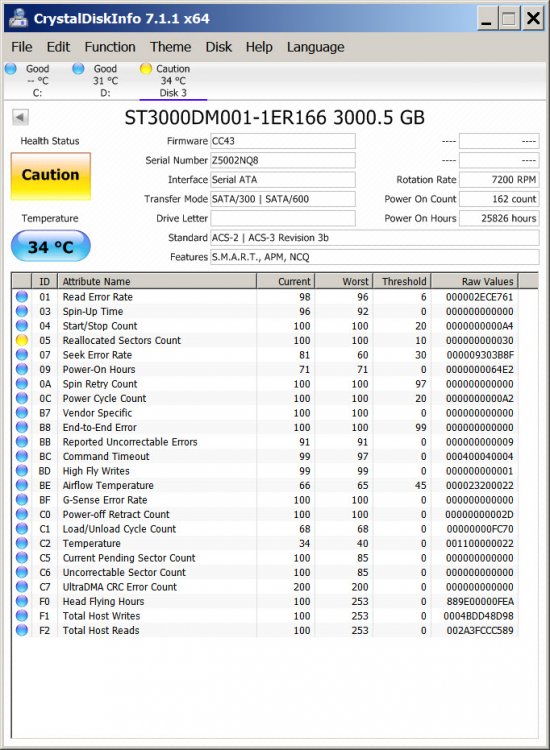Open the Language menu

316,47
